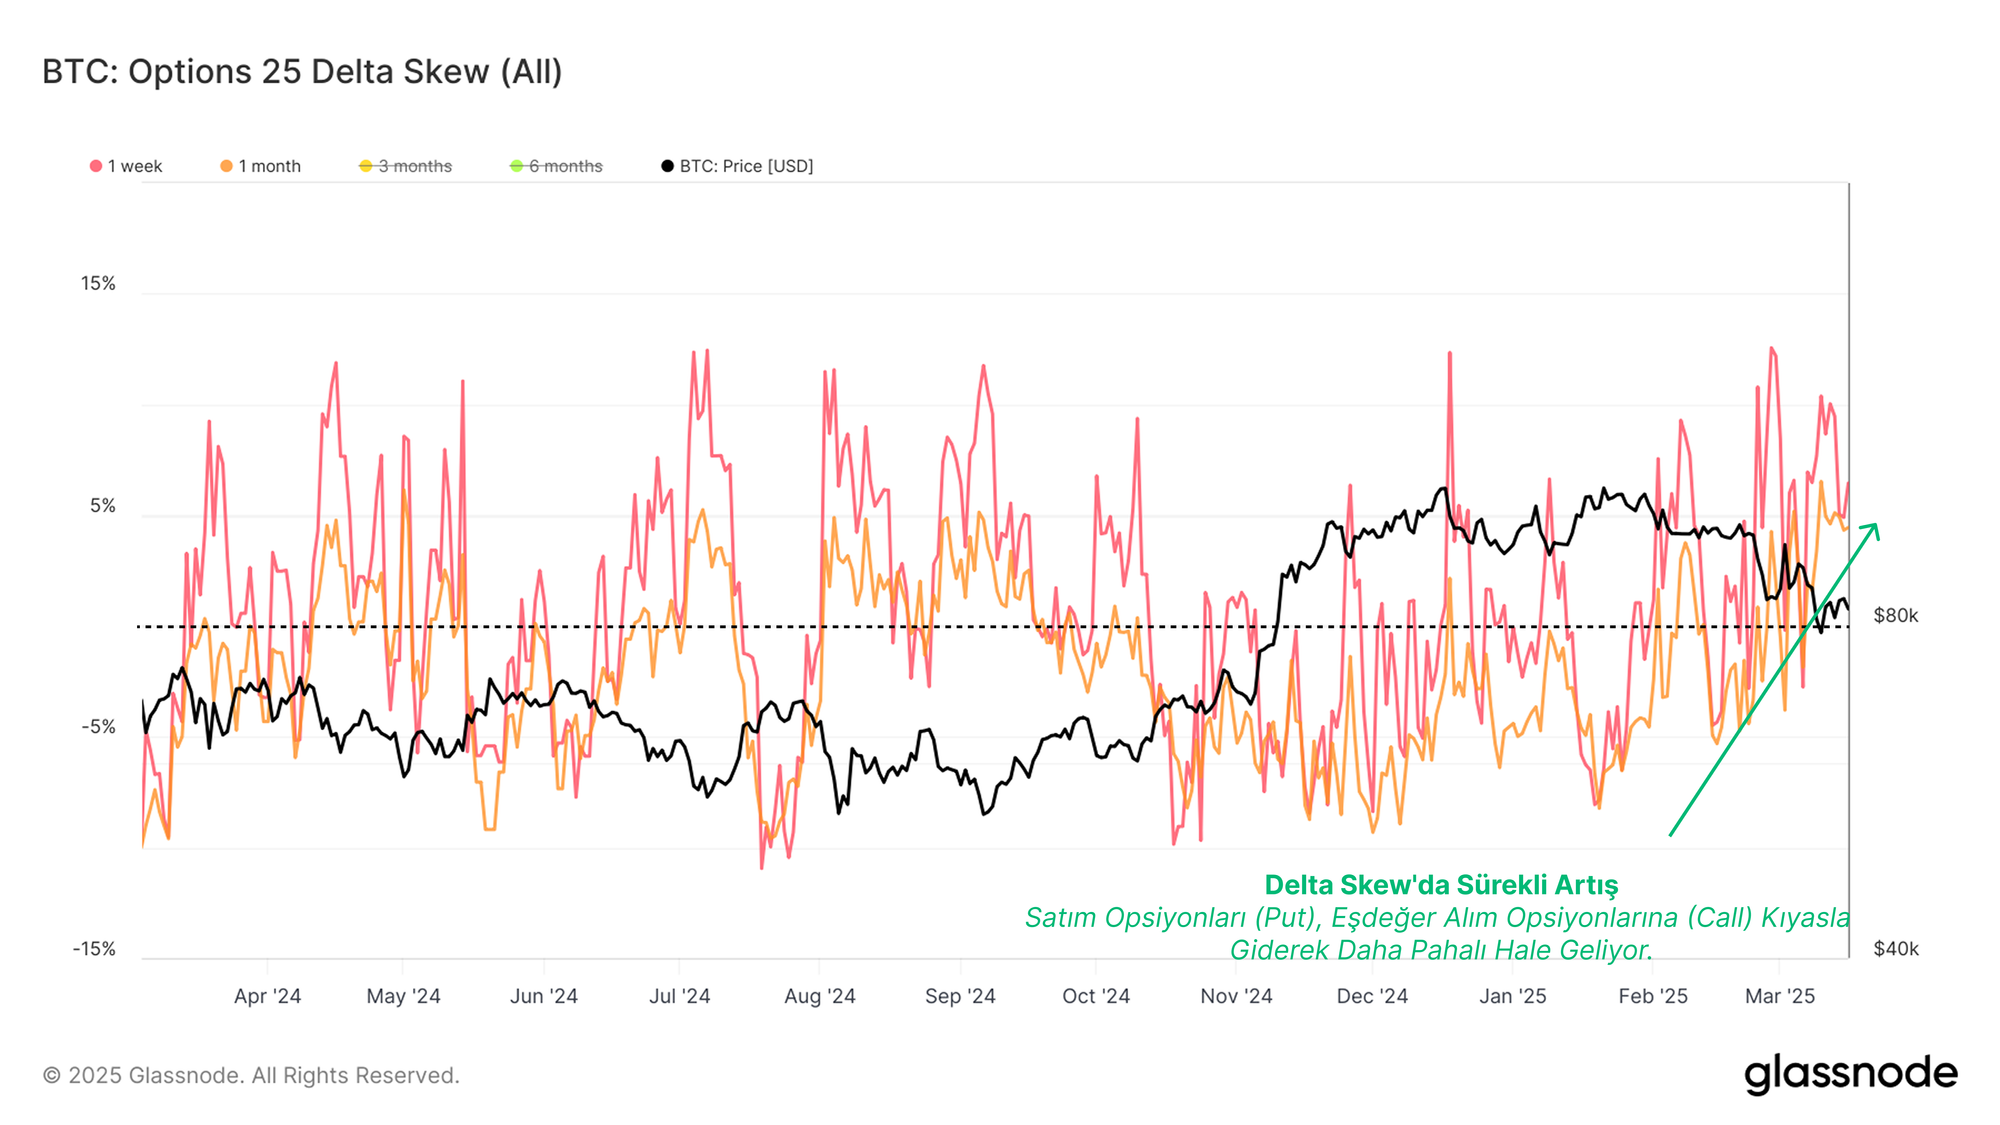Screen dimensions: 2000x1125
Task: Toggle the 1 month legend series
Action: click(269, 166)
